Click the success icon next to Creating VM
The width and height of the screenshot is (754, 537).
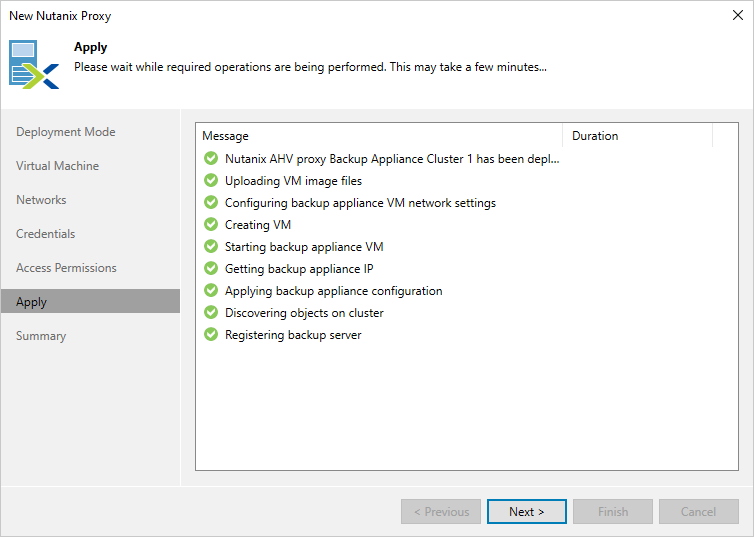click(x=211, y=225)
